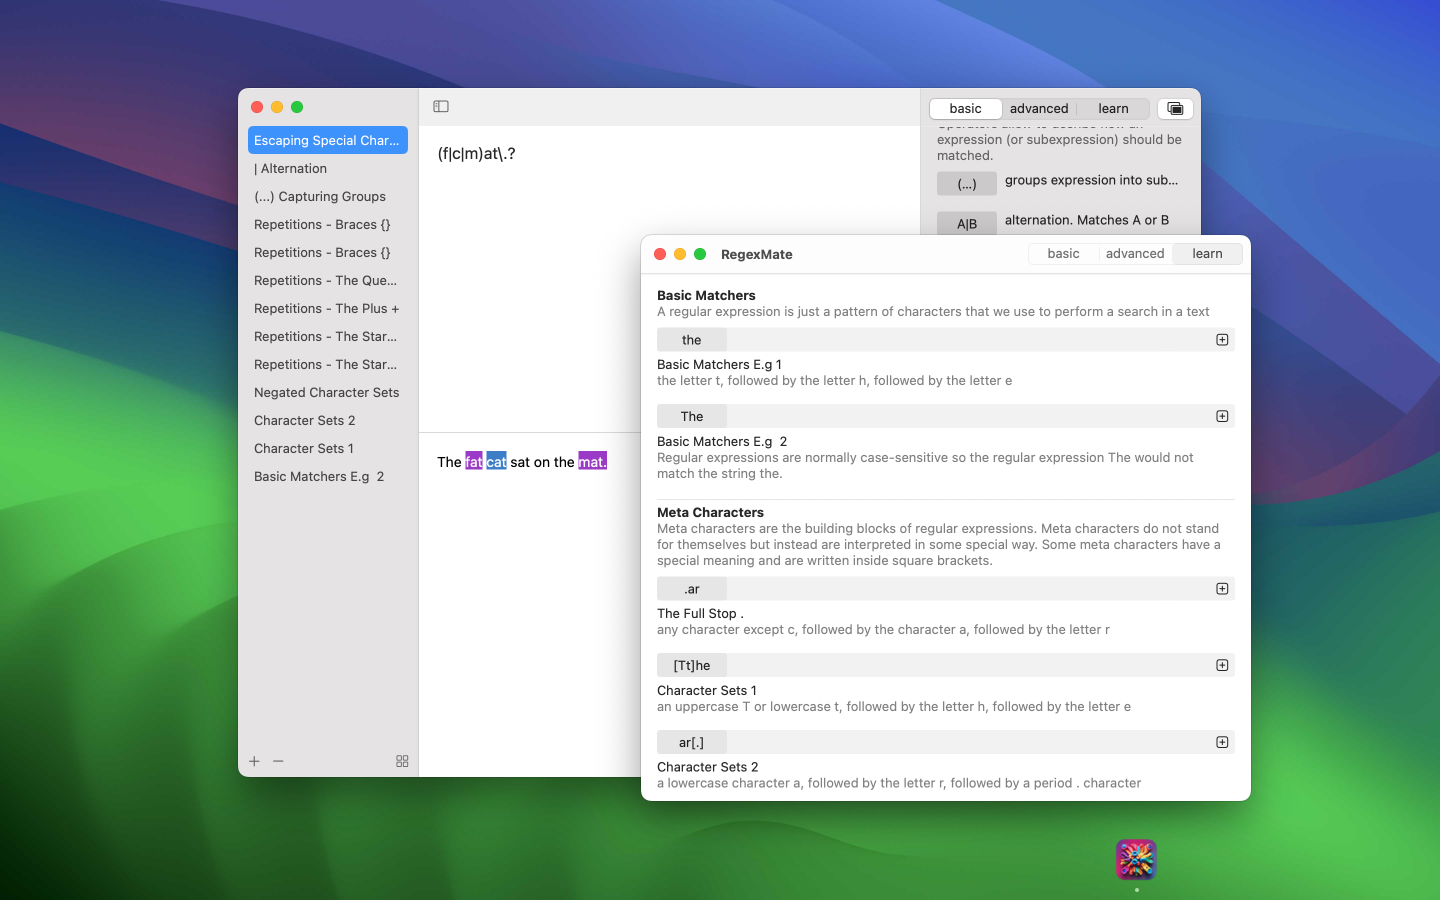Add the '[Tt]he' example pattern
Image resolution: width=1440 pixels, height=900 pixels.
(1222, 665)
